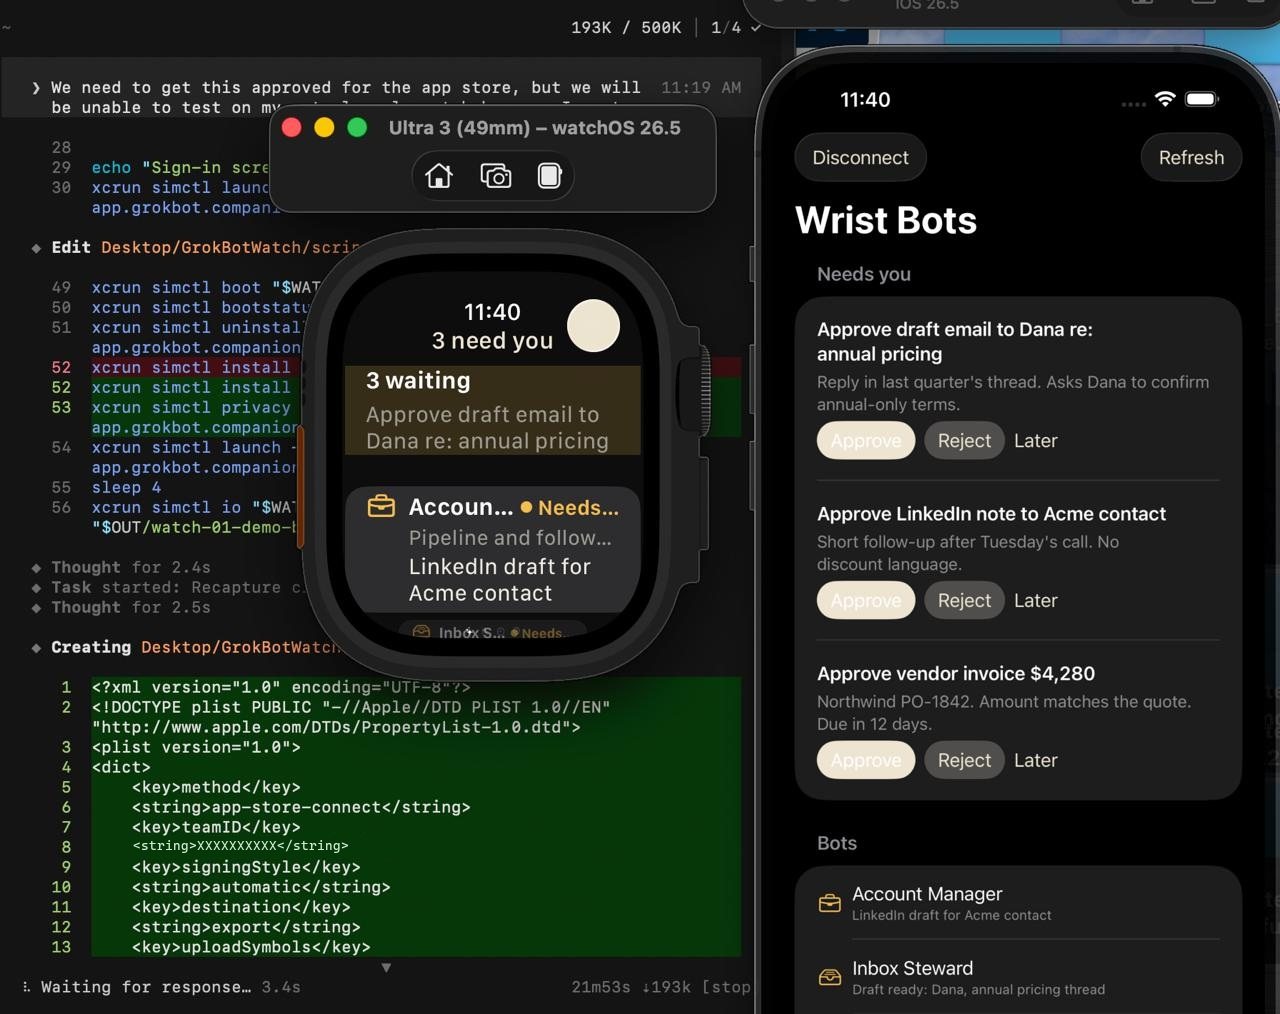Tap Later on the LinkedIn note card
The height and width of the screenshot is (1014, 1280).
(x=1036, y=600)
